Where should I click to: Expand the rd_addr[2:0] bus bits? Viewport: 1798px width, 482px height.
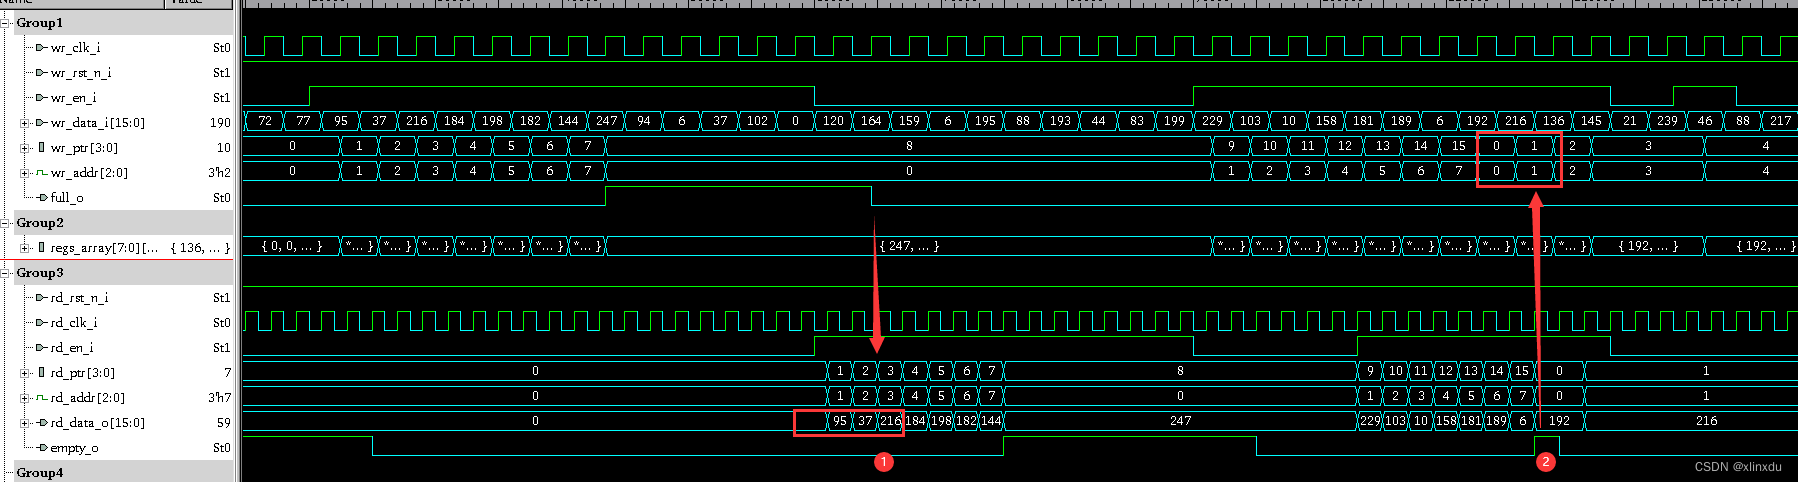click(24, 397)
